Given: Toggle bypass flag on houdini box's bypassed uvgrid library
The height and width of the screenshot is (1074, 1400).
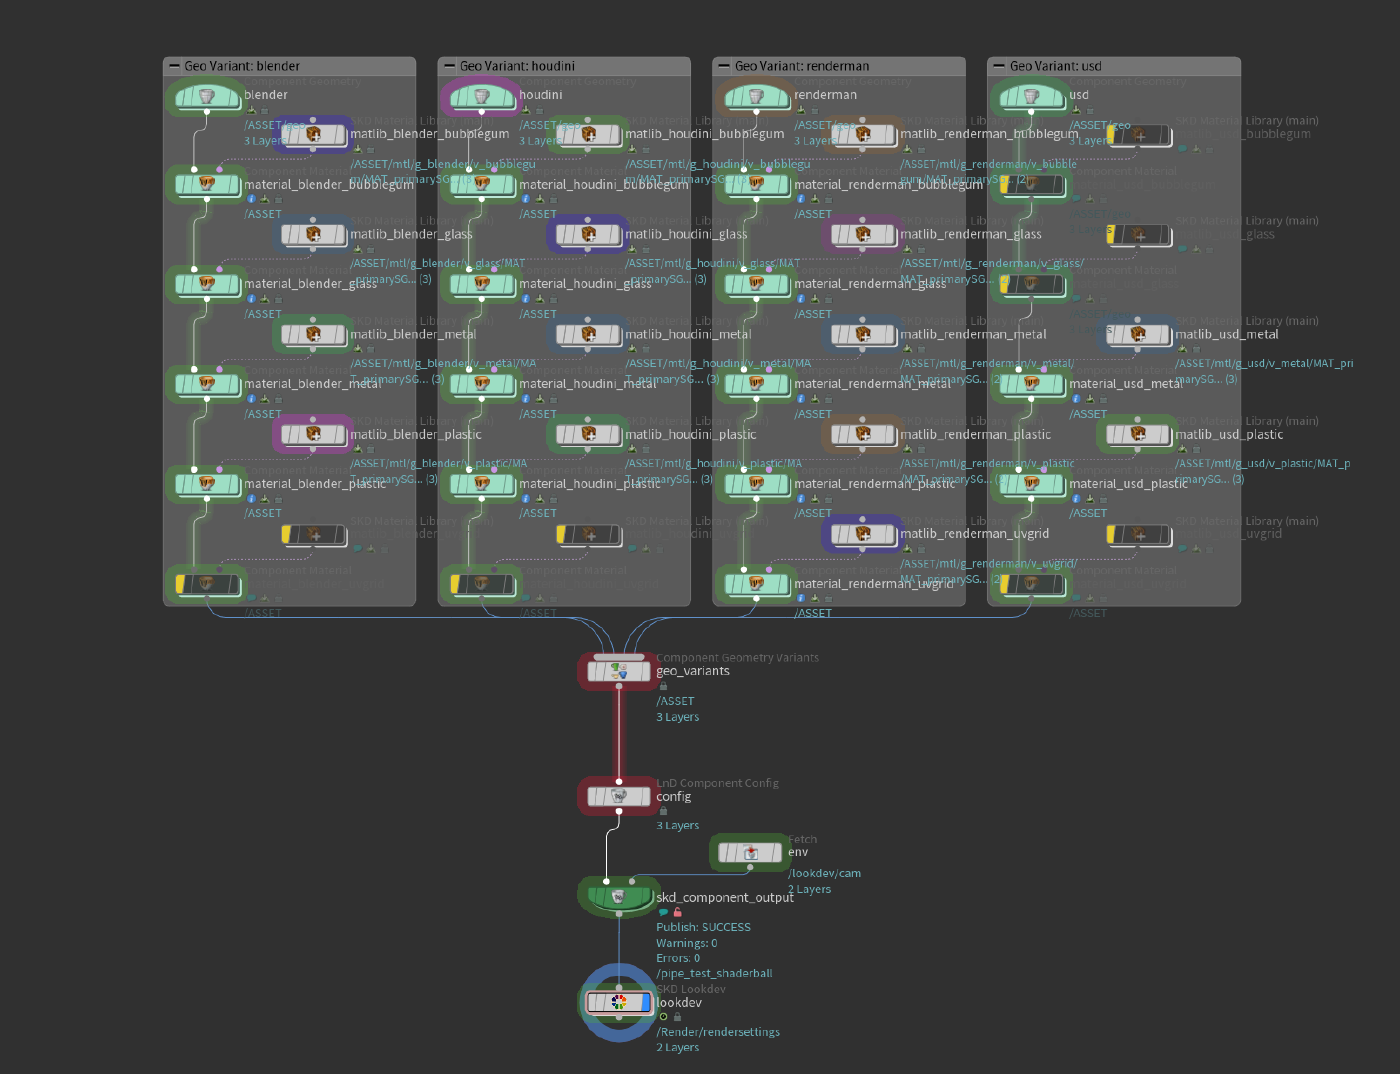Looking at the screenshot, I should 561,535.
